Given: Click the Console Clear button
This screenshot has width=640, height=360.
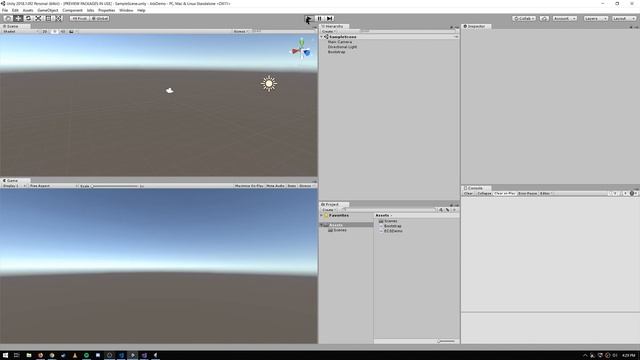Looking at the screenshot, I should pyautogui.click(x=469, y=193).
